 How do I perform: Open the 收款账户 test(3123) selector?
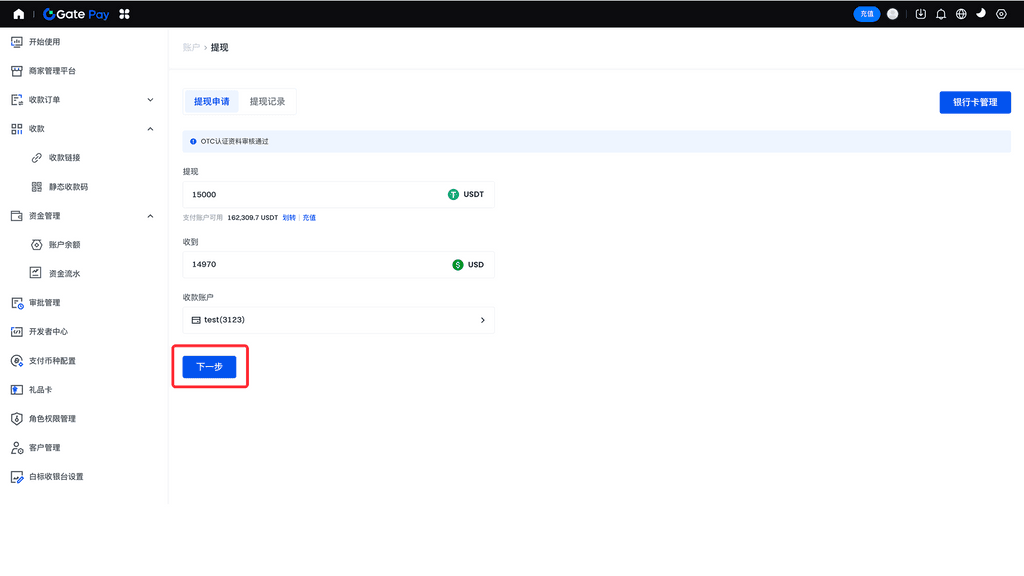pos(338,320)
